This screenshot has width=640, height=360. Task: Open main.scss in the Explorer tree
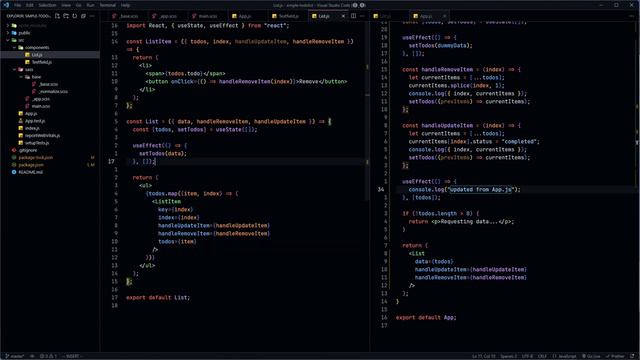(x=50, y=106)
